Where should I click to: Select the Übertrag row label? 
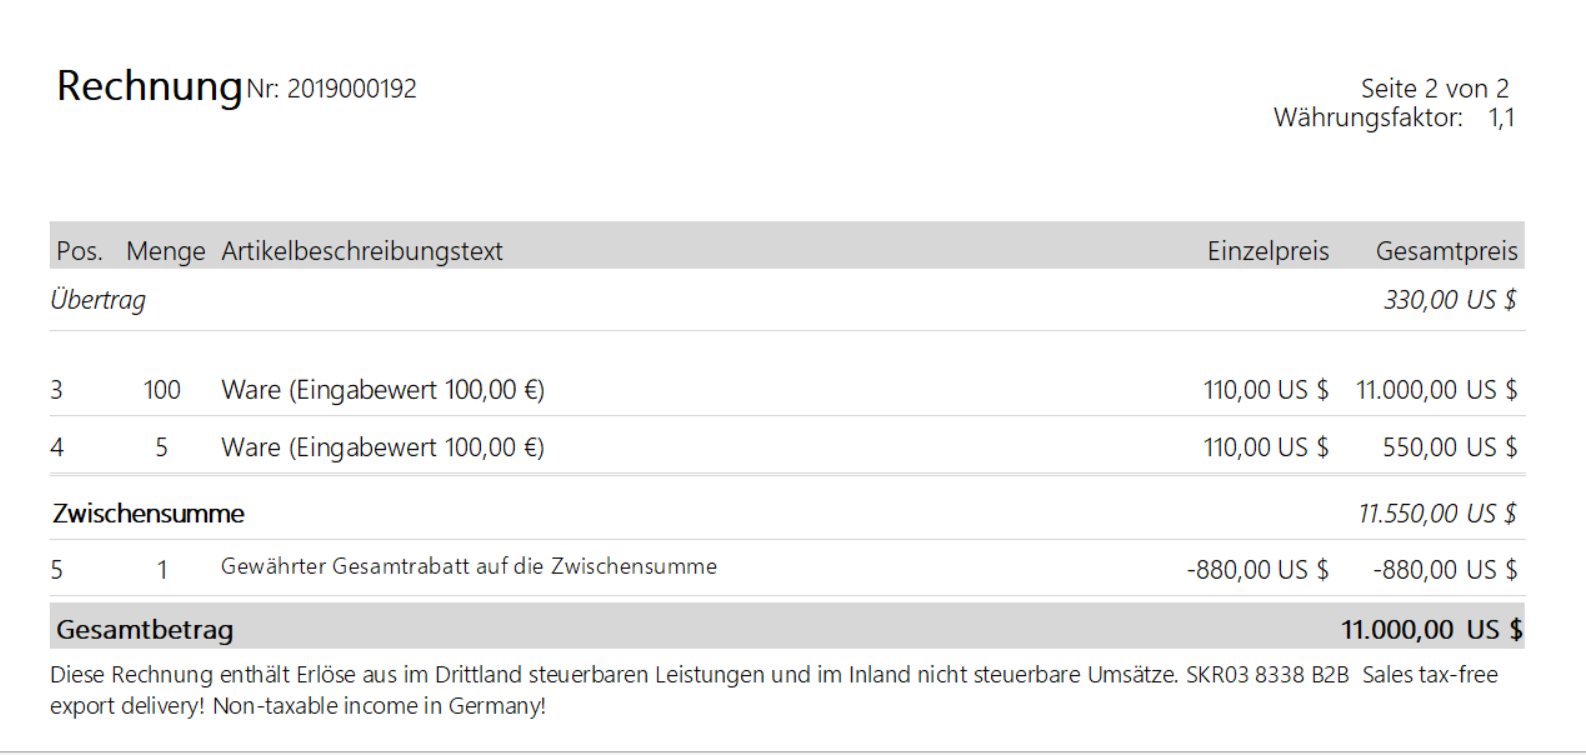pos(98,300)
